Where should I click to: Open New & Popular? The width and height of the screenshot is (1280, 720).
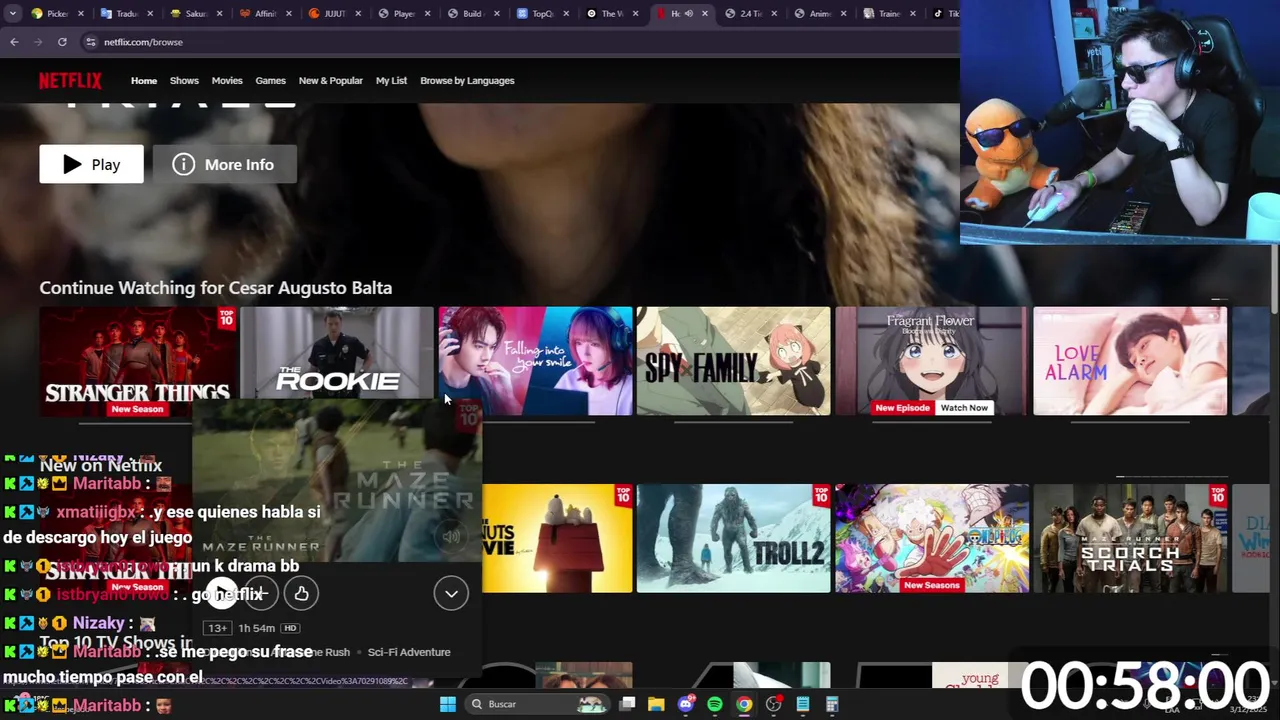click(330, 81)
